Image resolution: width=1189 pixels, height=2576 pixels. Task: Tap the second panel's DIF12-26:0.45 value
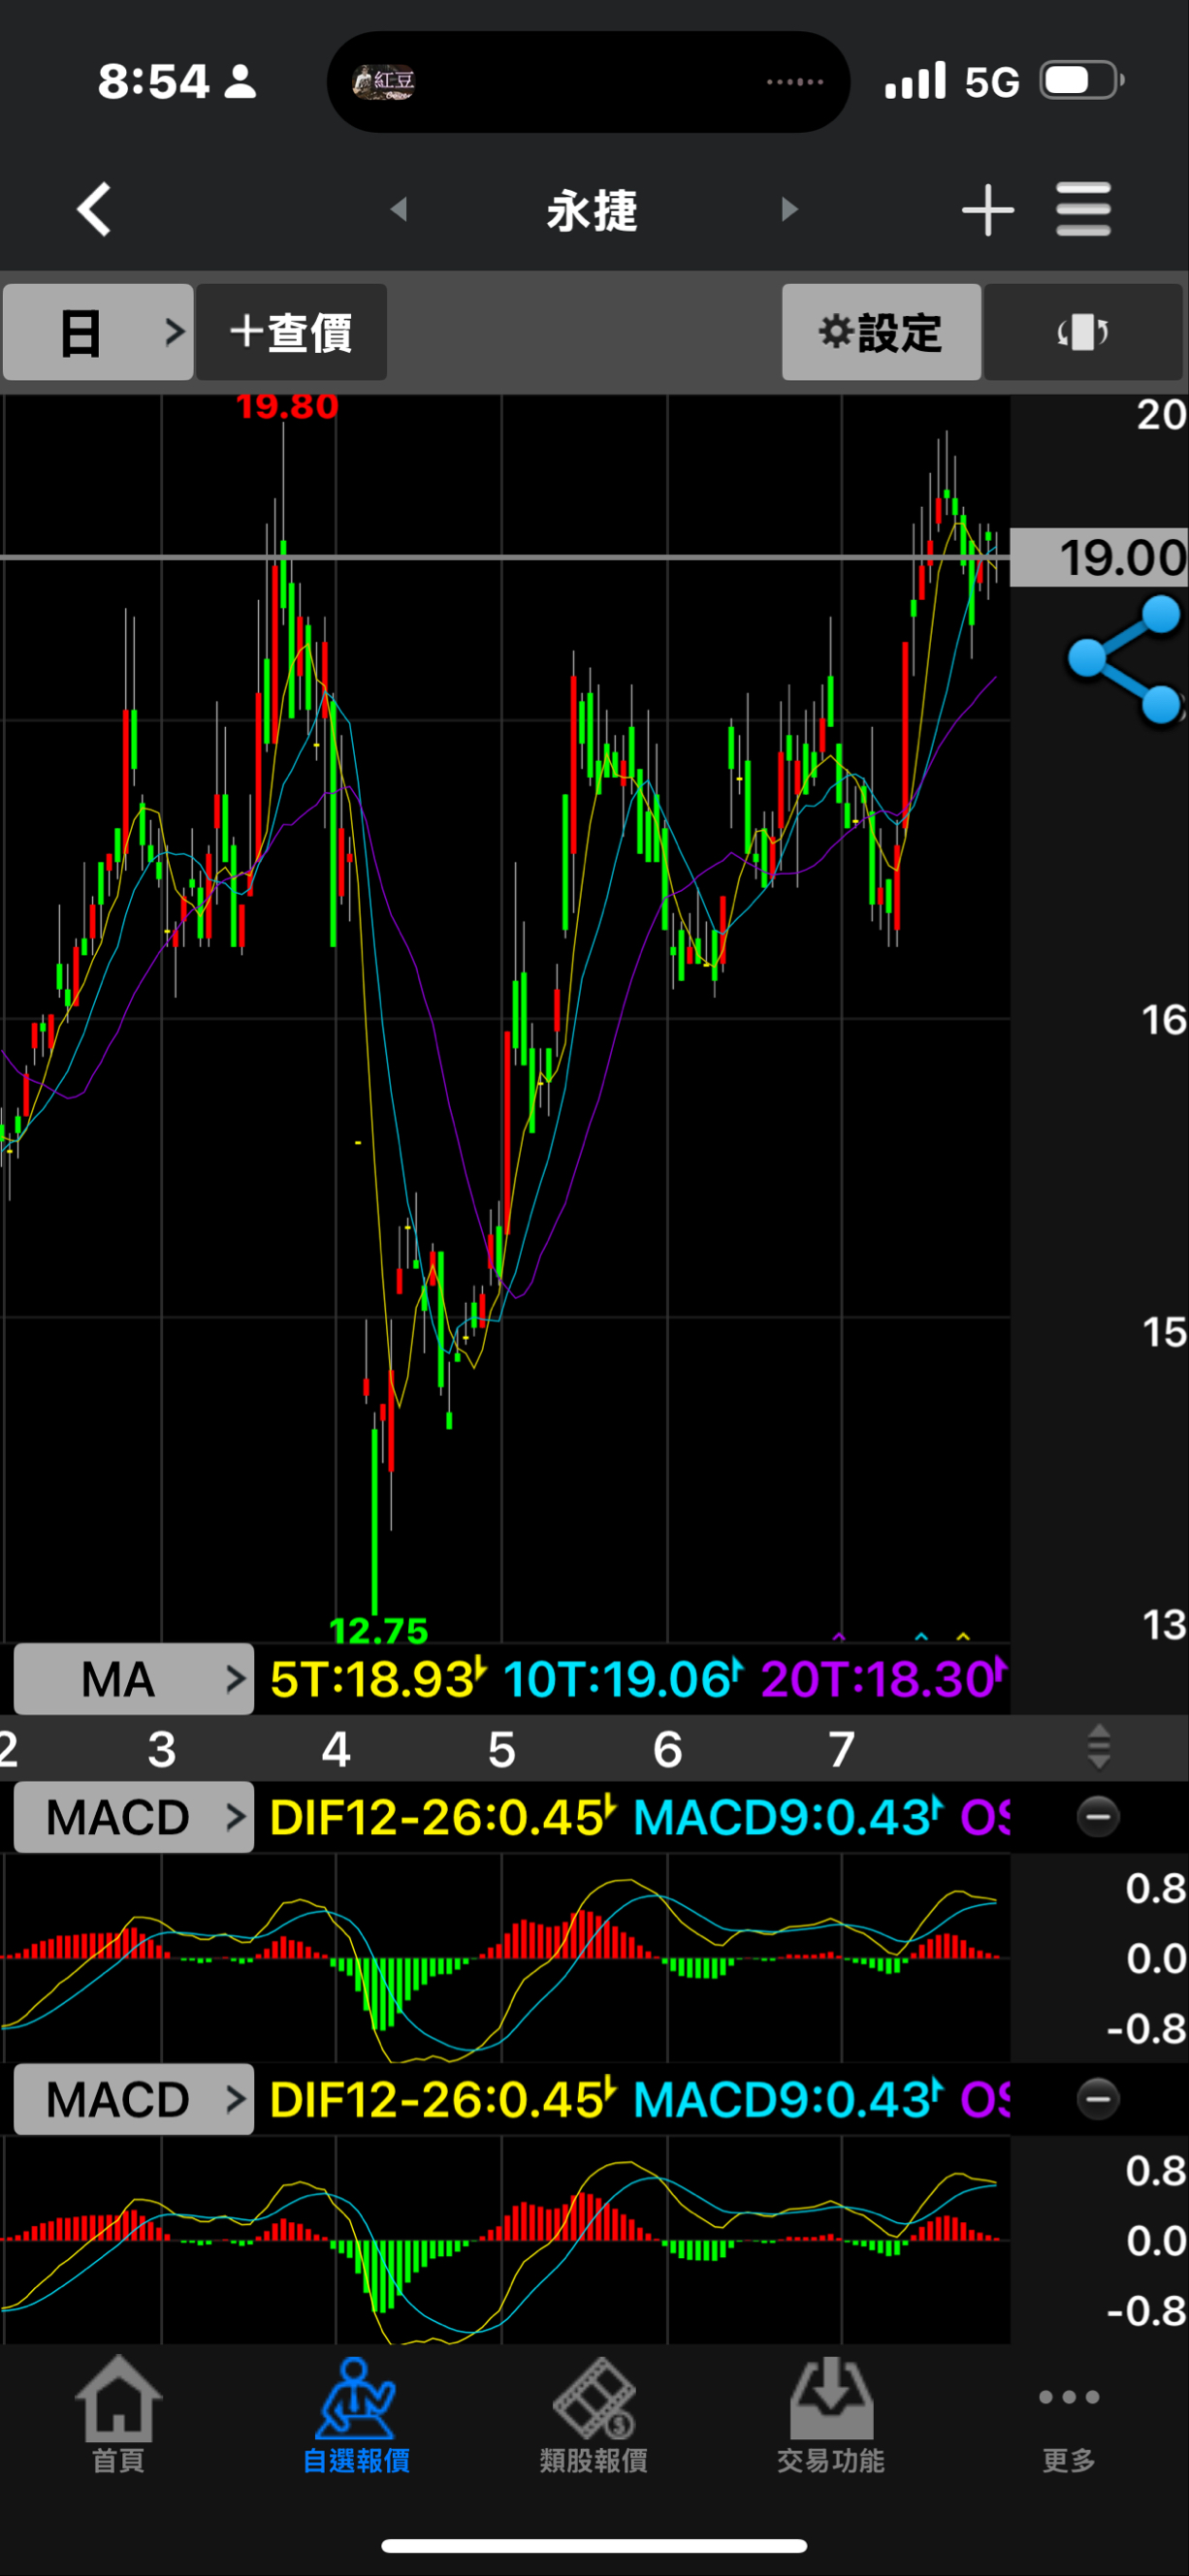pyautogui.click(x=443, y=2099)
